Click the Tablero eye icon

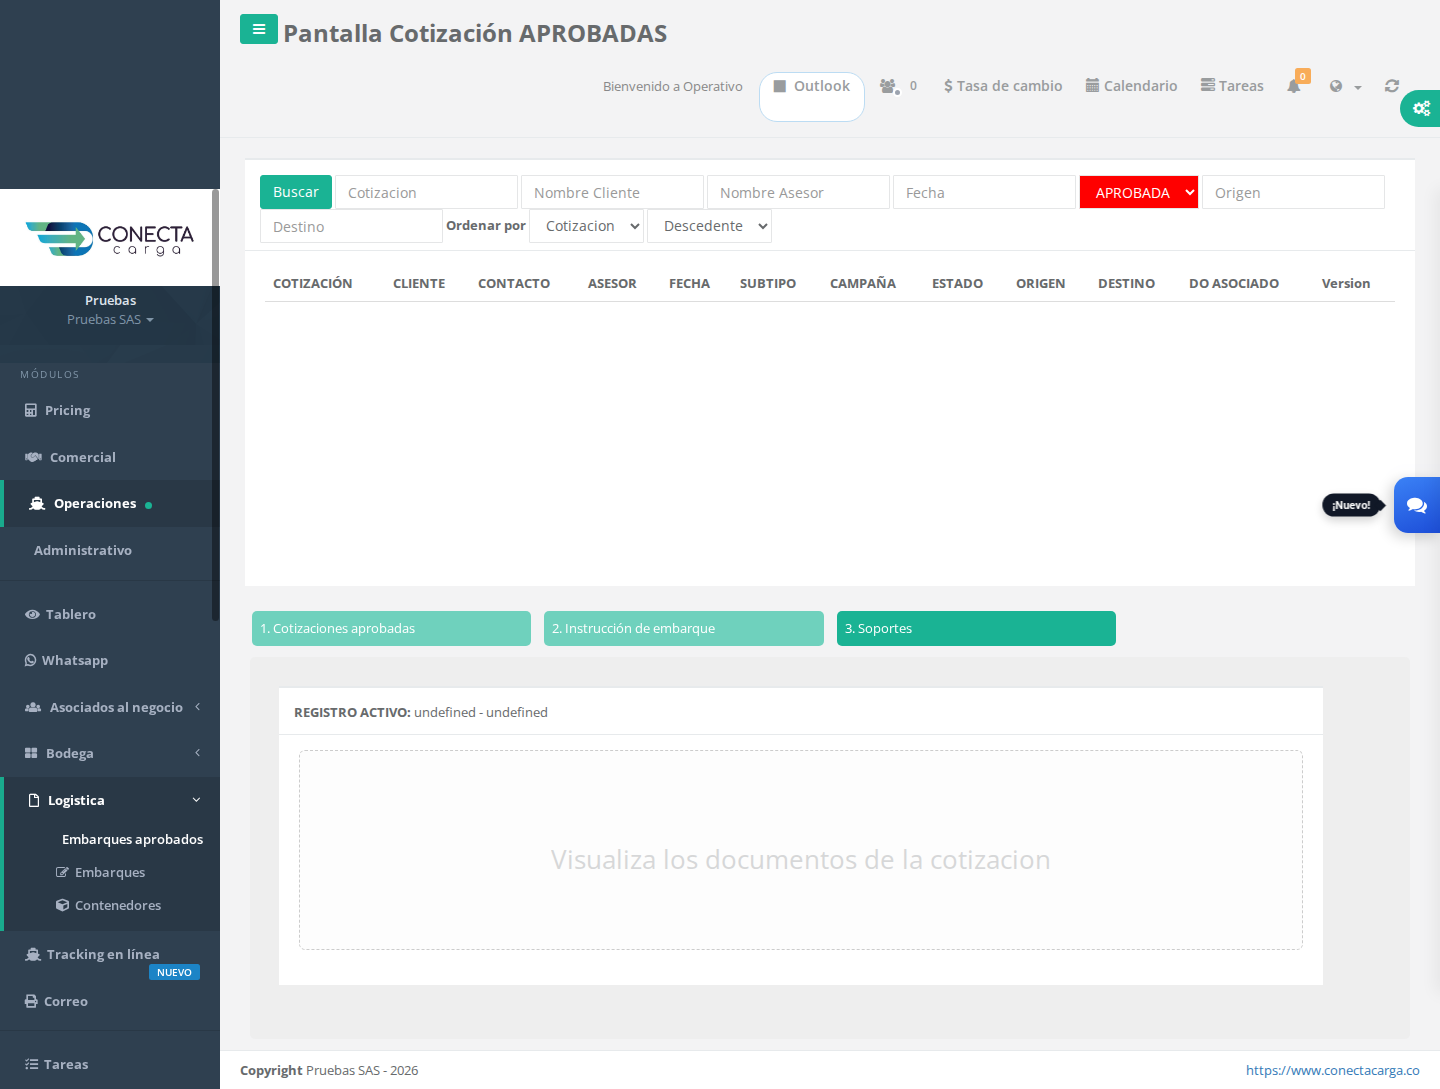pyautogui.click(x=32, y=614)
